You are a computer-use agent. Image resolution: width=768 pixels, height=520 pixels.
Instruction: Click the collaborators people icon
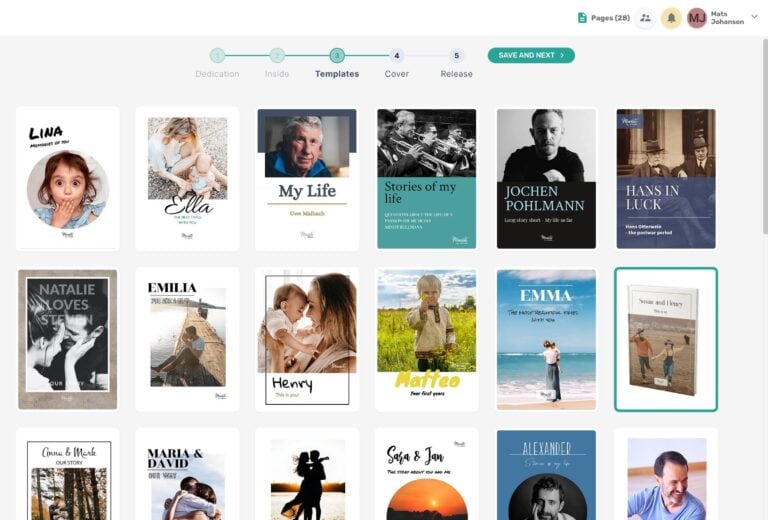coord(645,18)
